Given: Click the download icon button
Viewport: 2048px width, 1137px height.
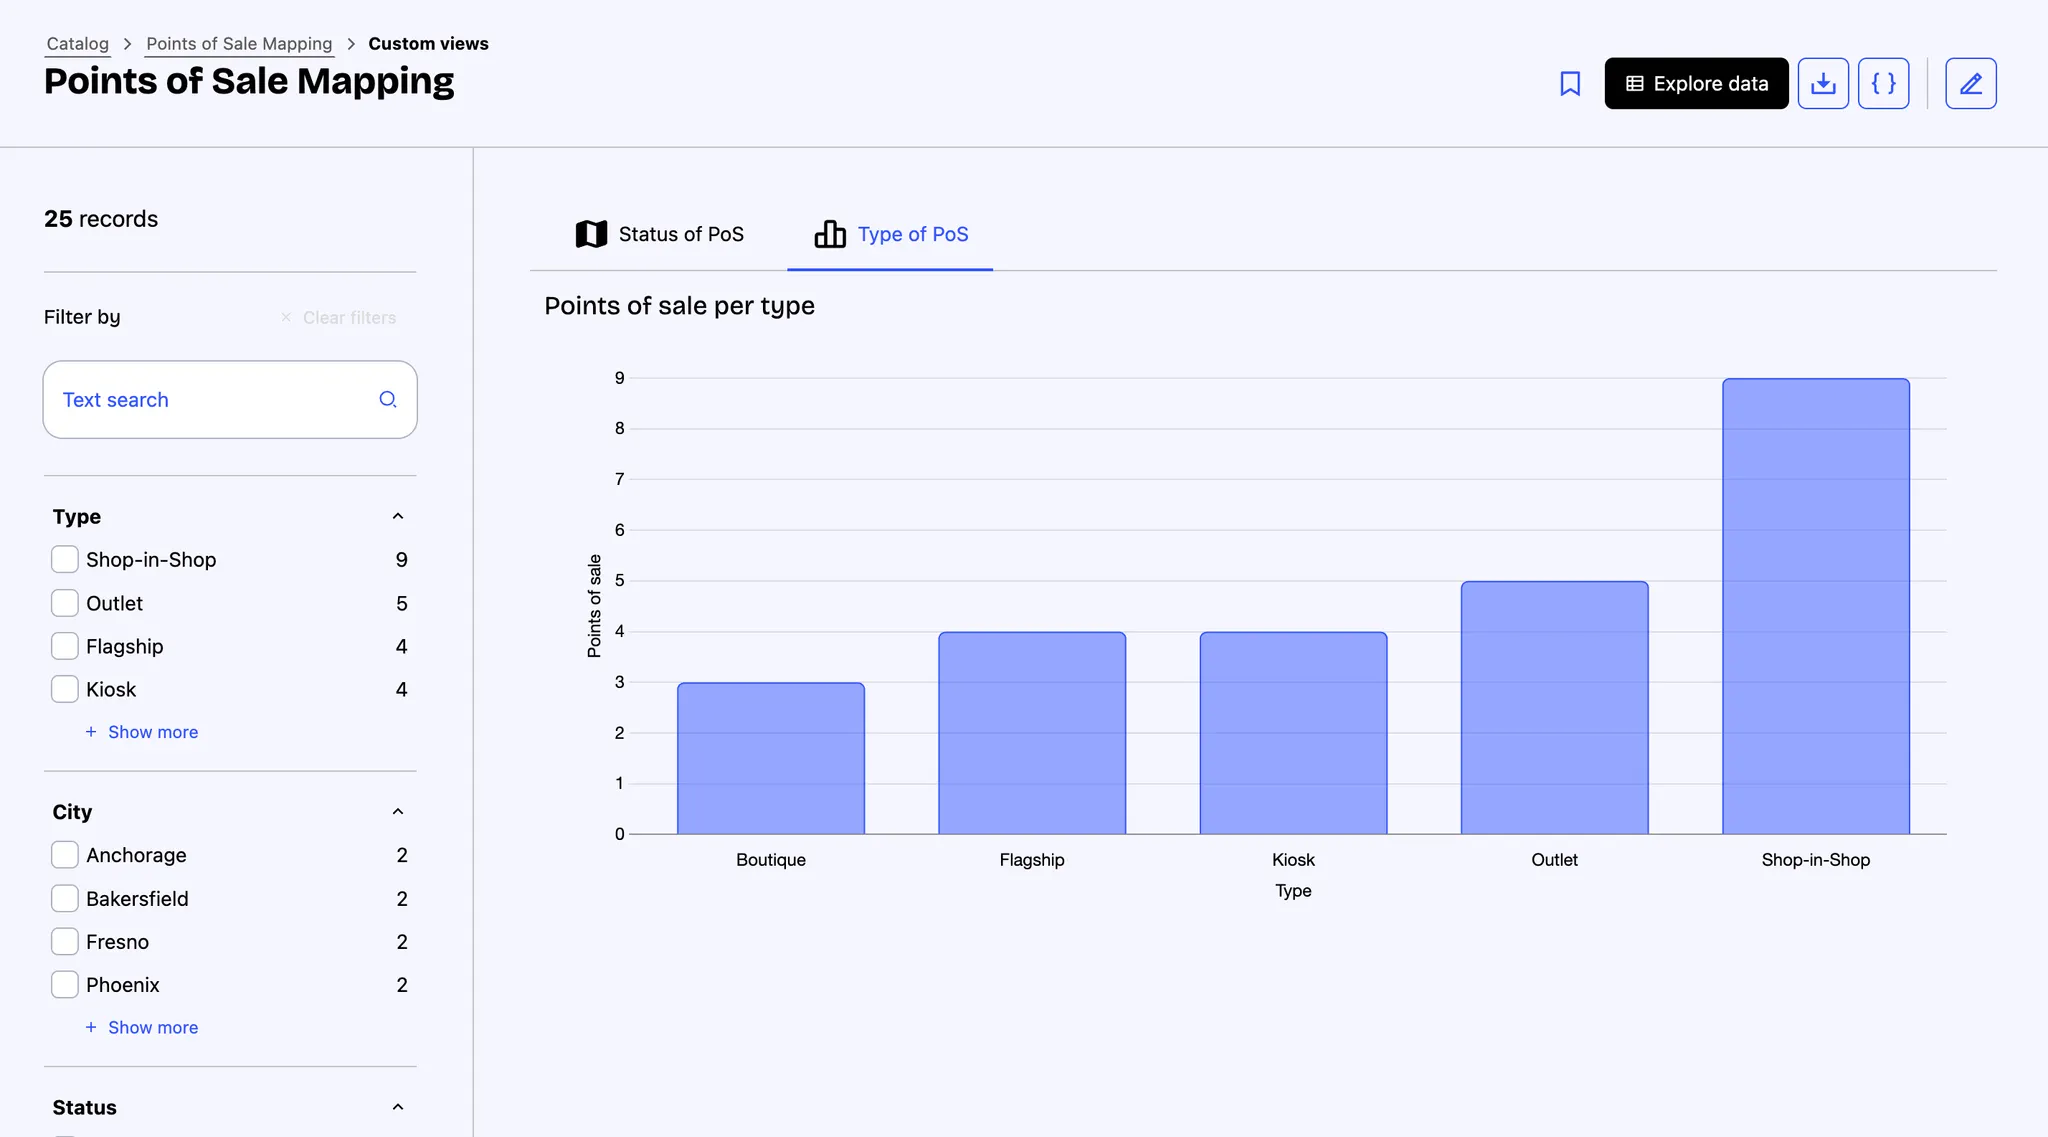Looking at the screenshot, I should [1823, 84].
